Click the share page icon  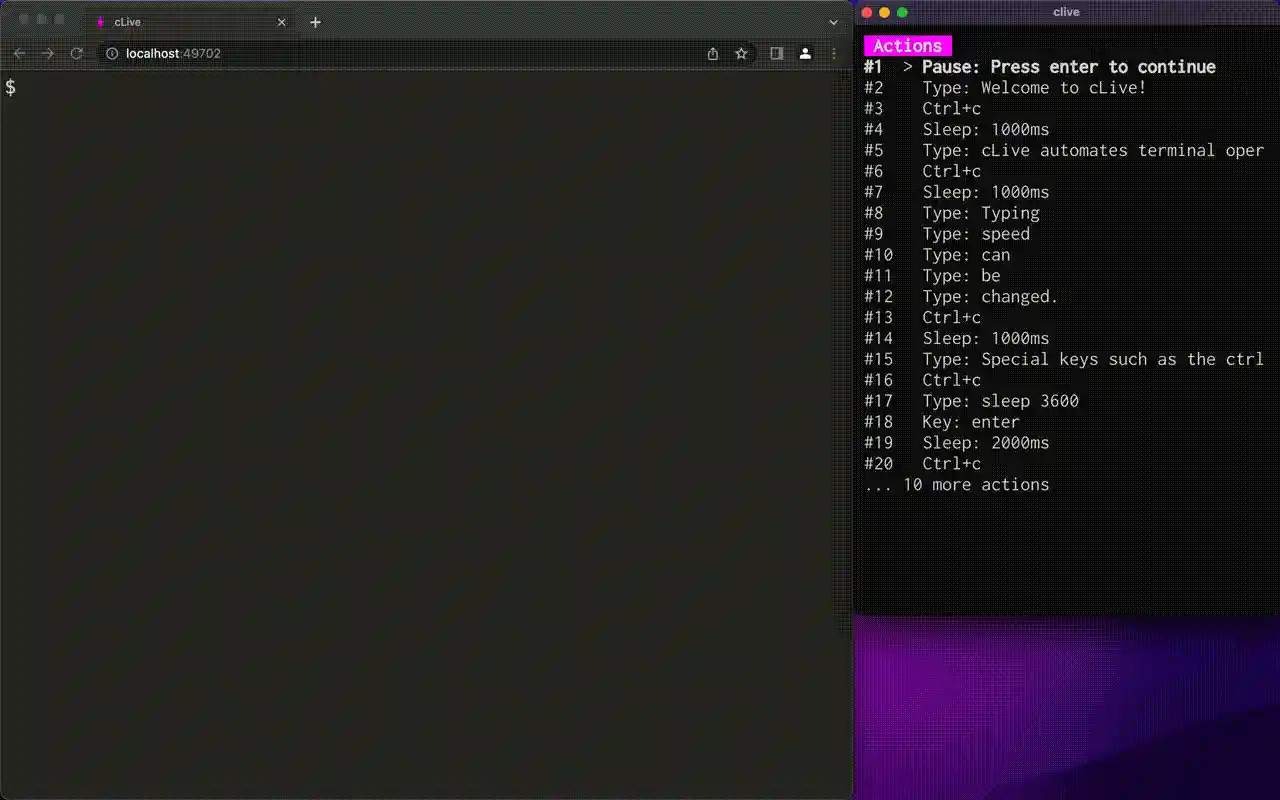point(713,54)
